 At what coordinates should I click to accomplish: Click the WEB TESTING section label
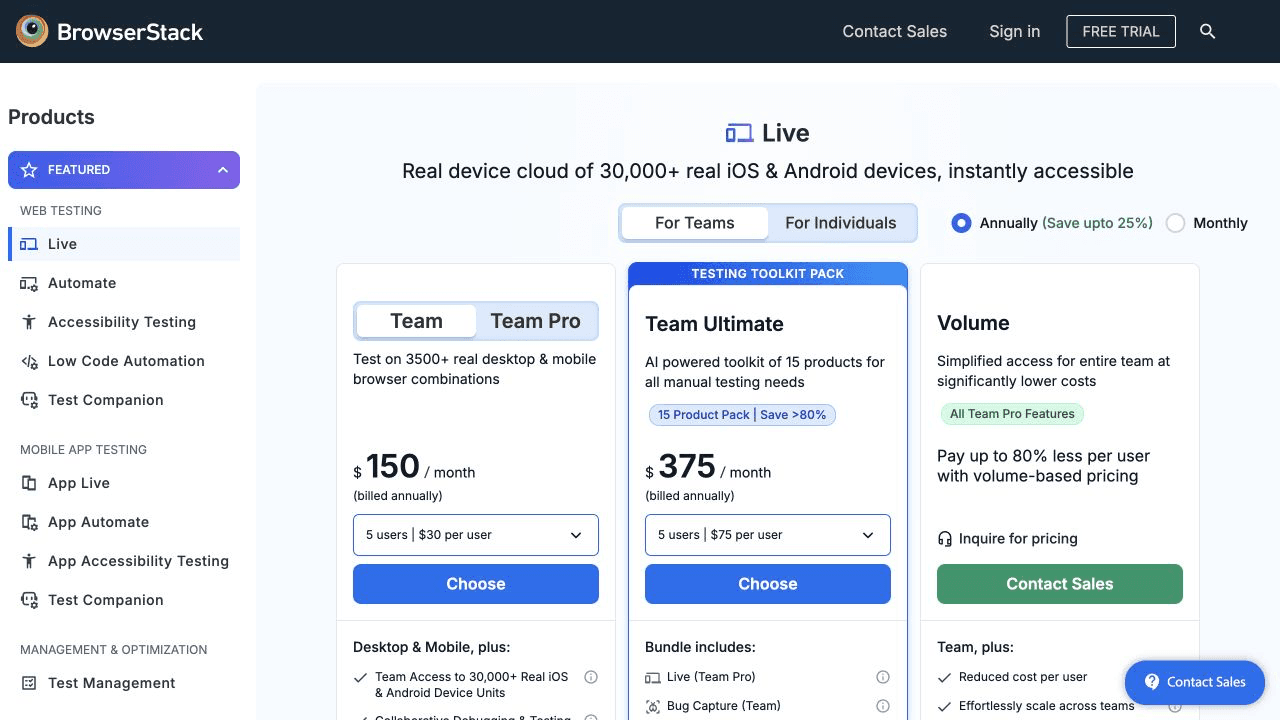point(61,211)
